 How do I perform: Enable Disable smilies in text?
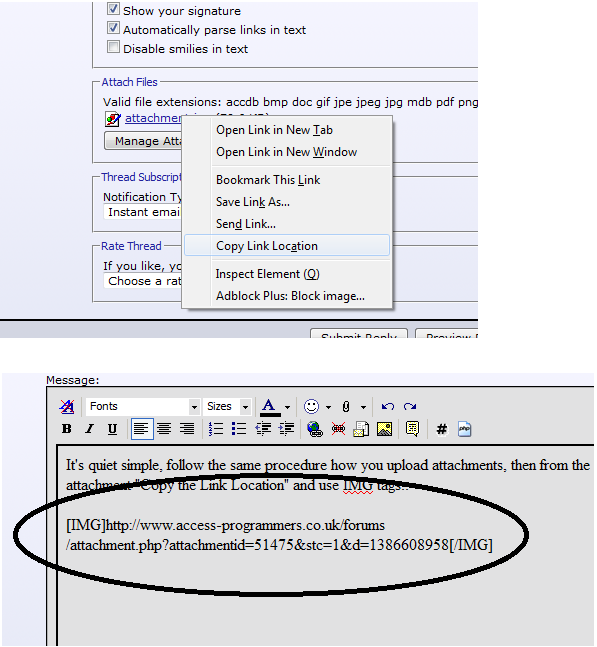tap(113, 47)
